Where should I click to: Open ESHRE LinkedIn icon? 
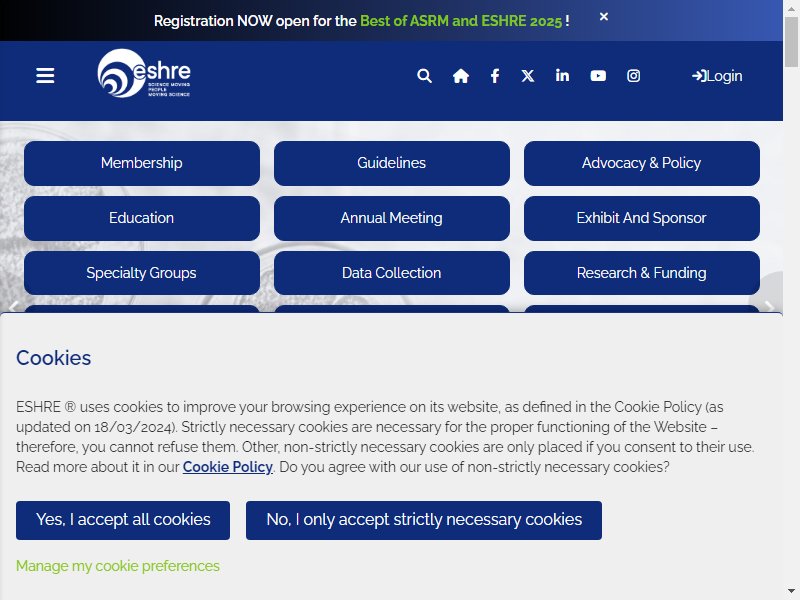pyautogui.click(x=562, y=76)
